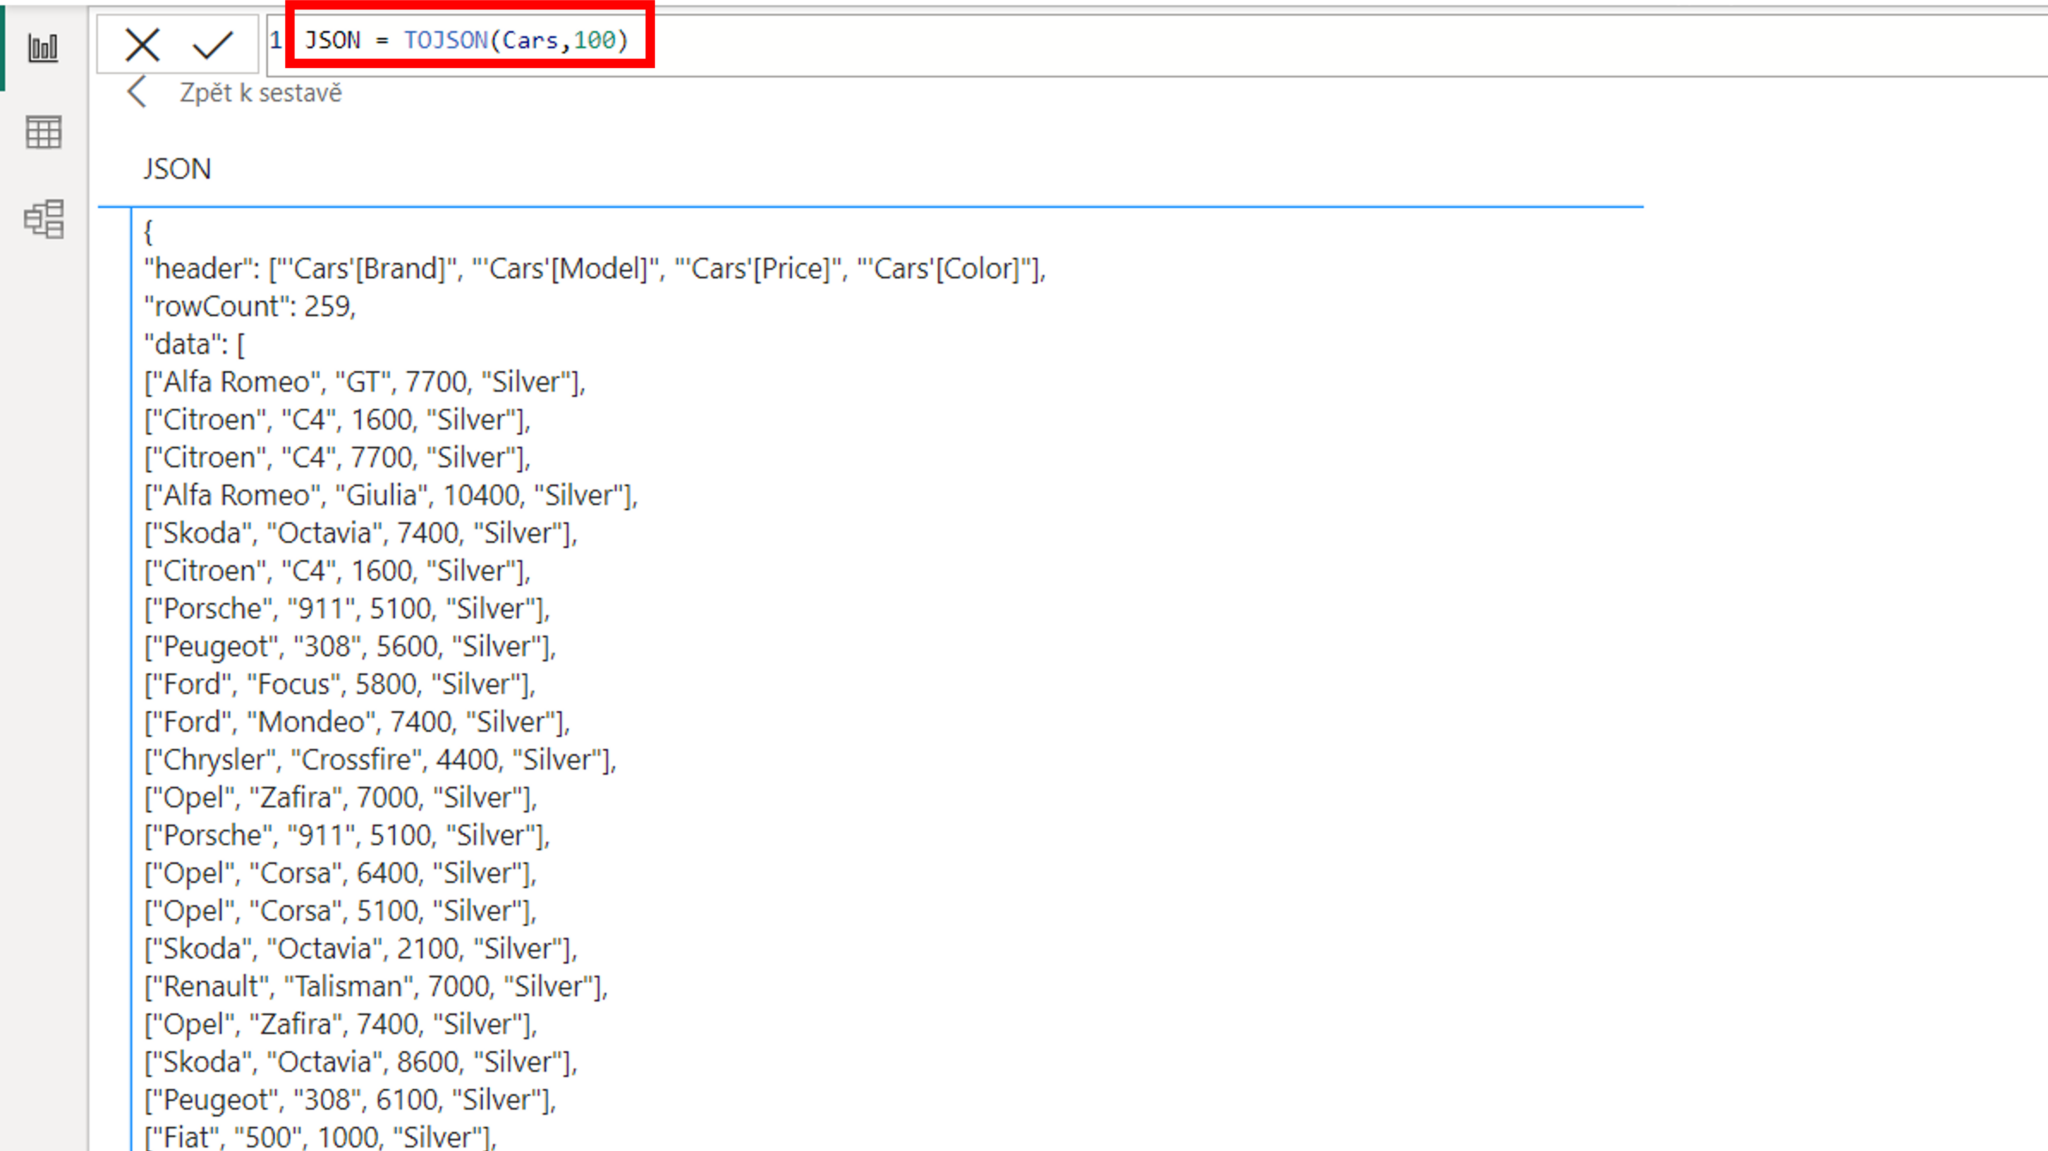2048x1151 pixels.
Task: Select the Ford Mondeo 7400 row
Action: click(x=357, y=722)
